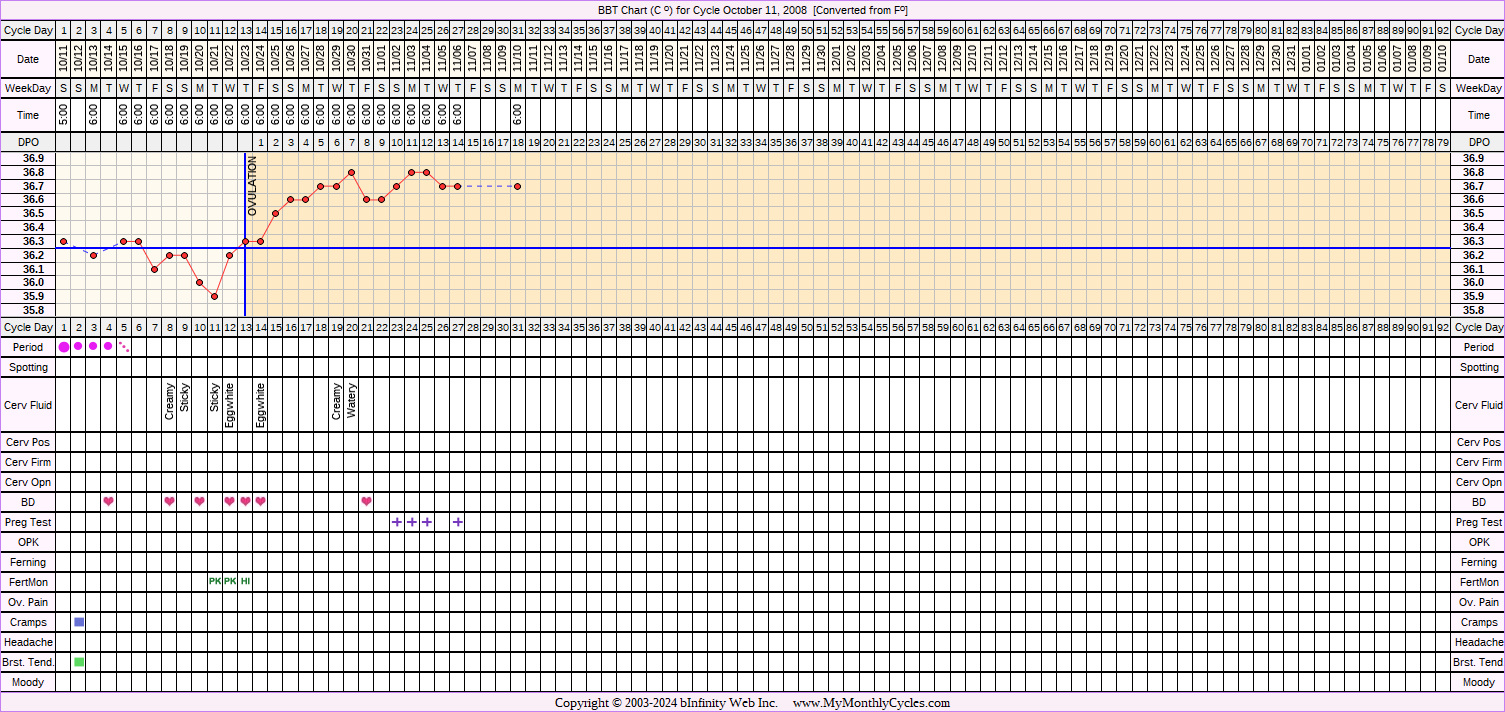
Task: Click the temperature point on cycle day 20
Action: (351, 172)
